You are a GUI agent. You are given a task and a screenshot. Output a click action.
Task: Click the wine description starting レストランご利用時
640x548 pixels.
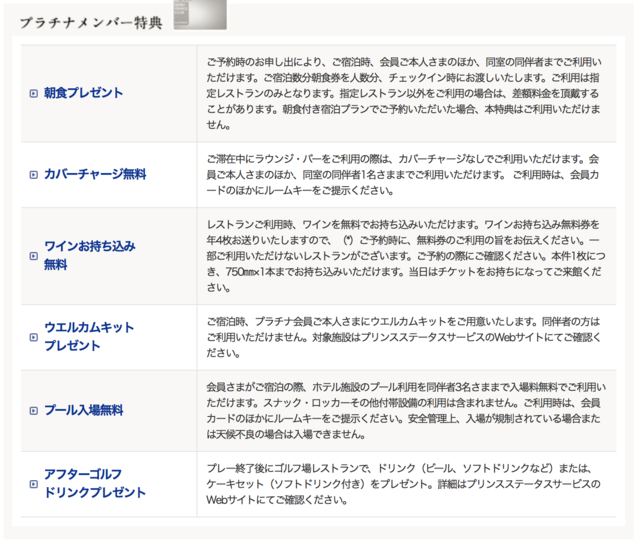click(x=406, y=256)
